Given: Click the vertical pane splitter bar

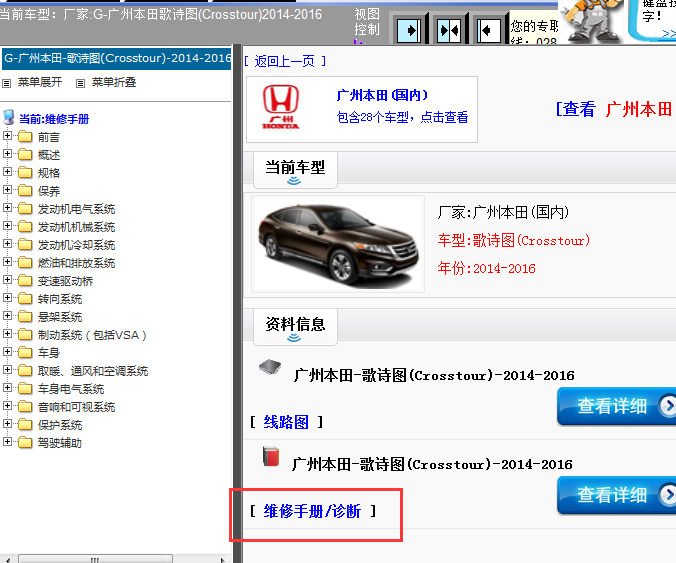Looking at the screenshot, I should coord(237,303).
